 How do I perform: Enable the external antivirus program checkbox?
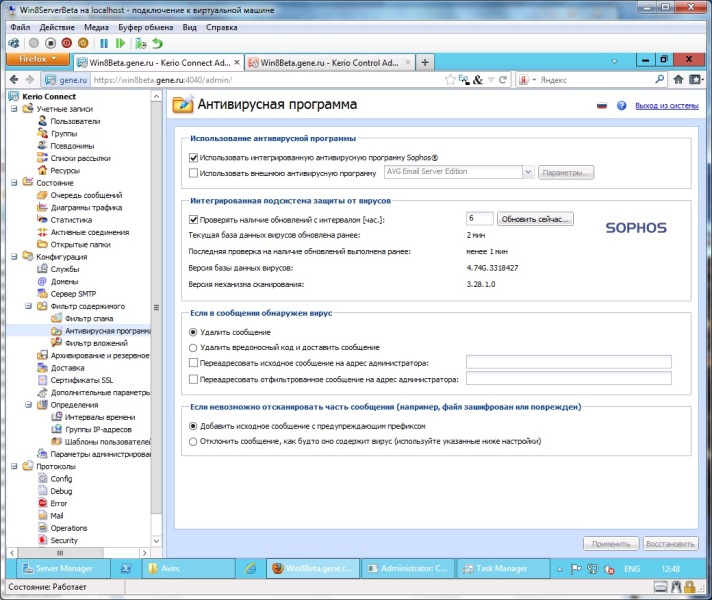tap(194, 173)
